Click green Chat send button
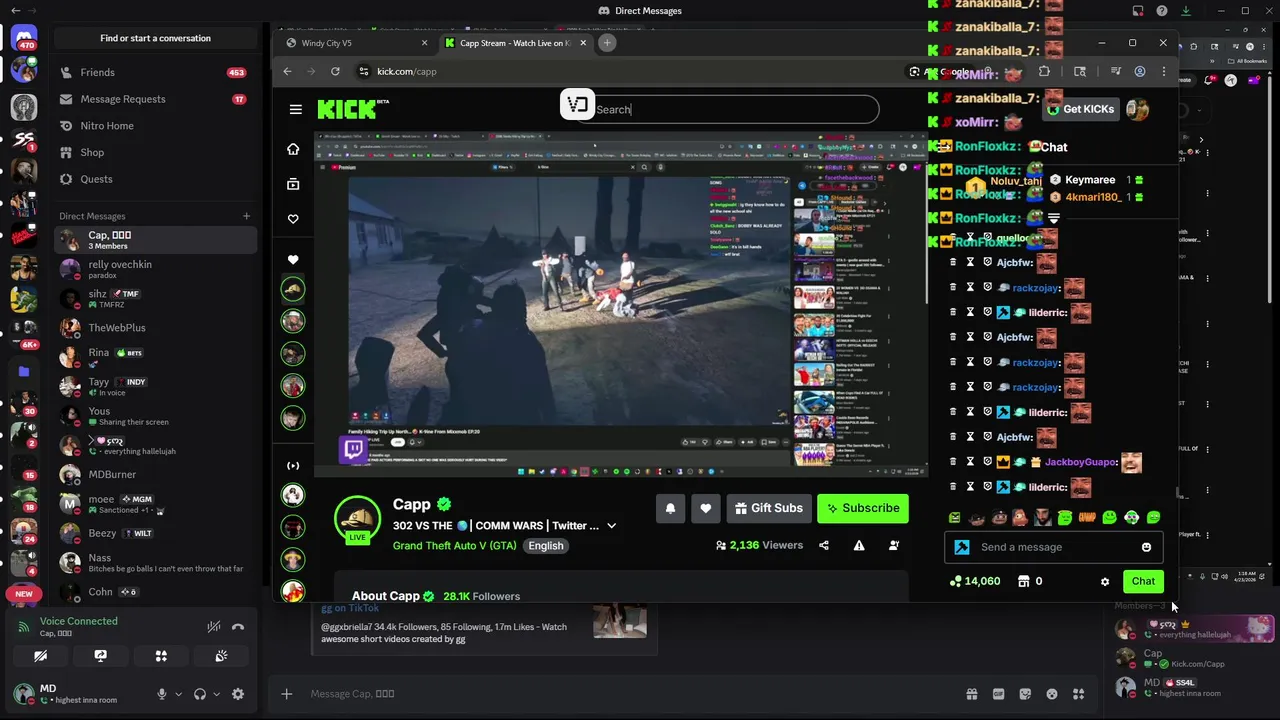Viewport: 1280px width, 720px height. (1143, 581)
